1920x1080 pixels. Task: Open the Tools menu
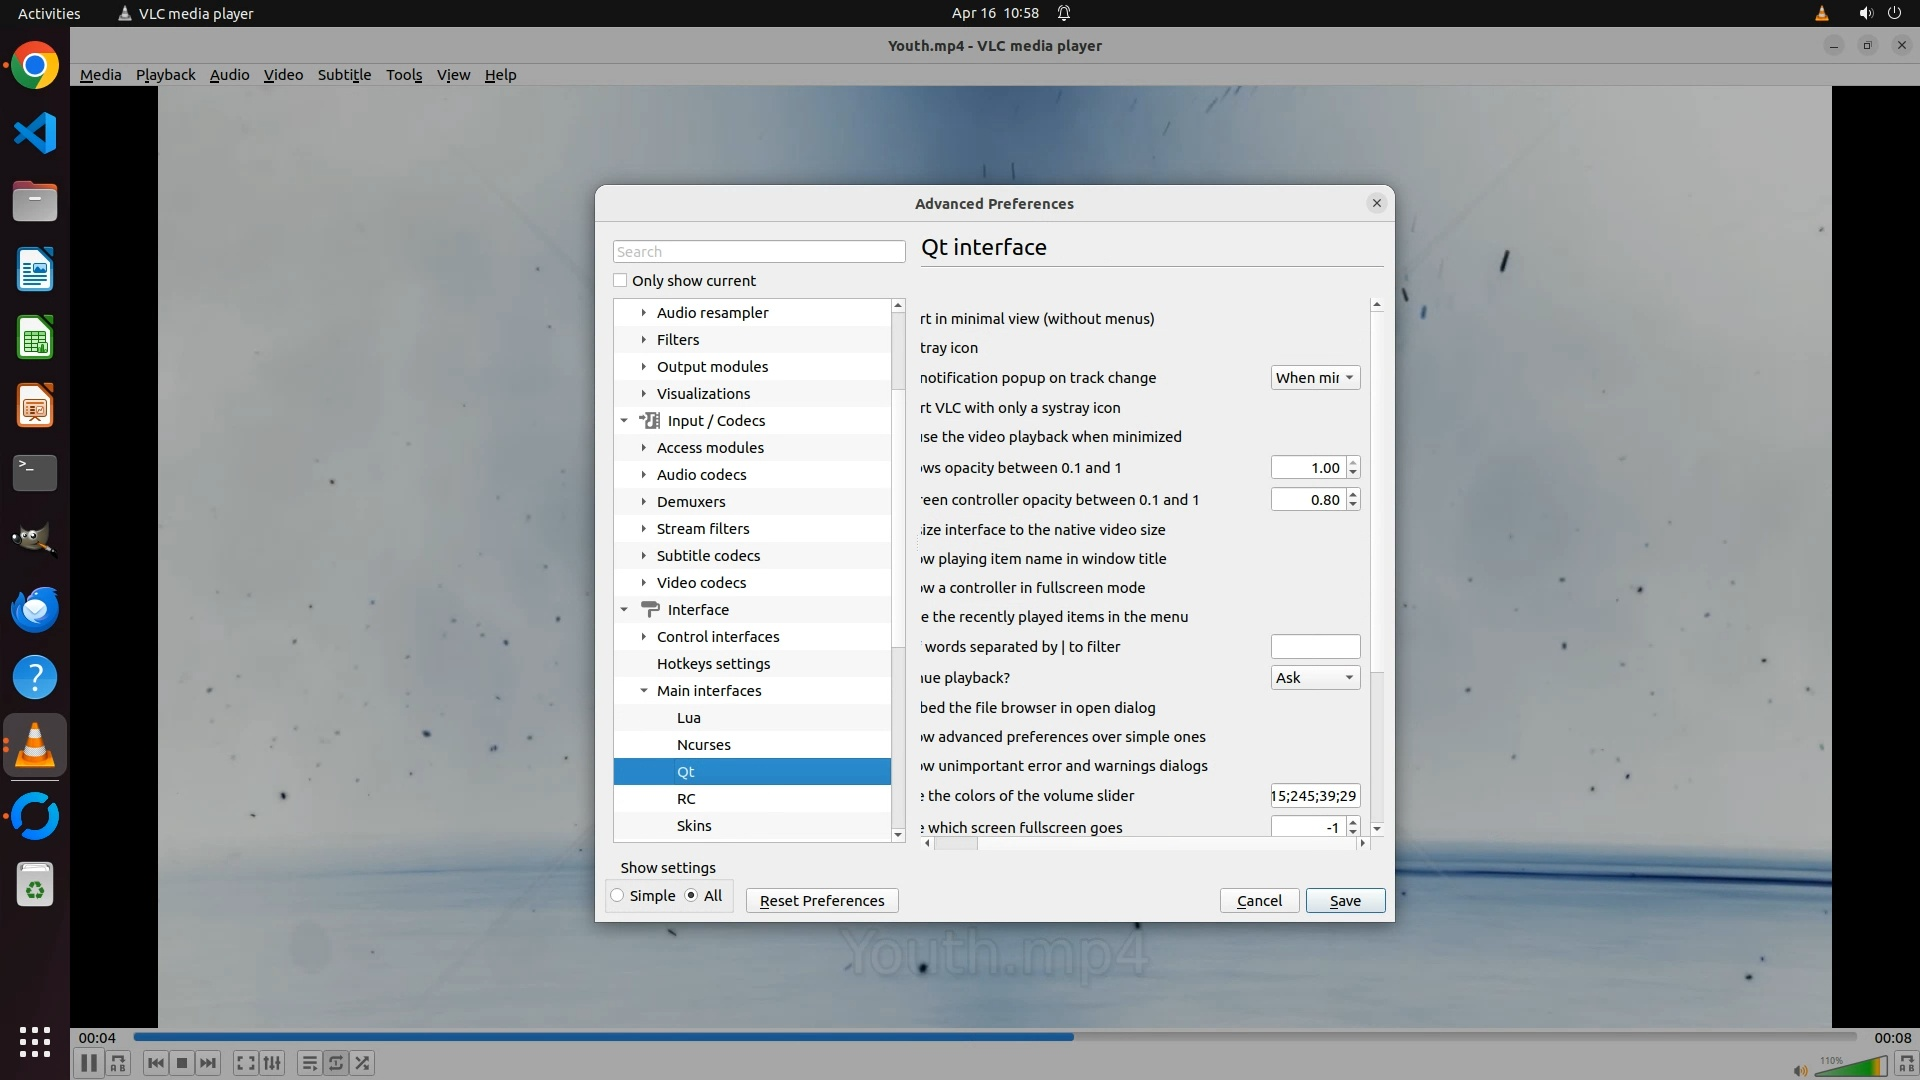tap(404, 75)
